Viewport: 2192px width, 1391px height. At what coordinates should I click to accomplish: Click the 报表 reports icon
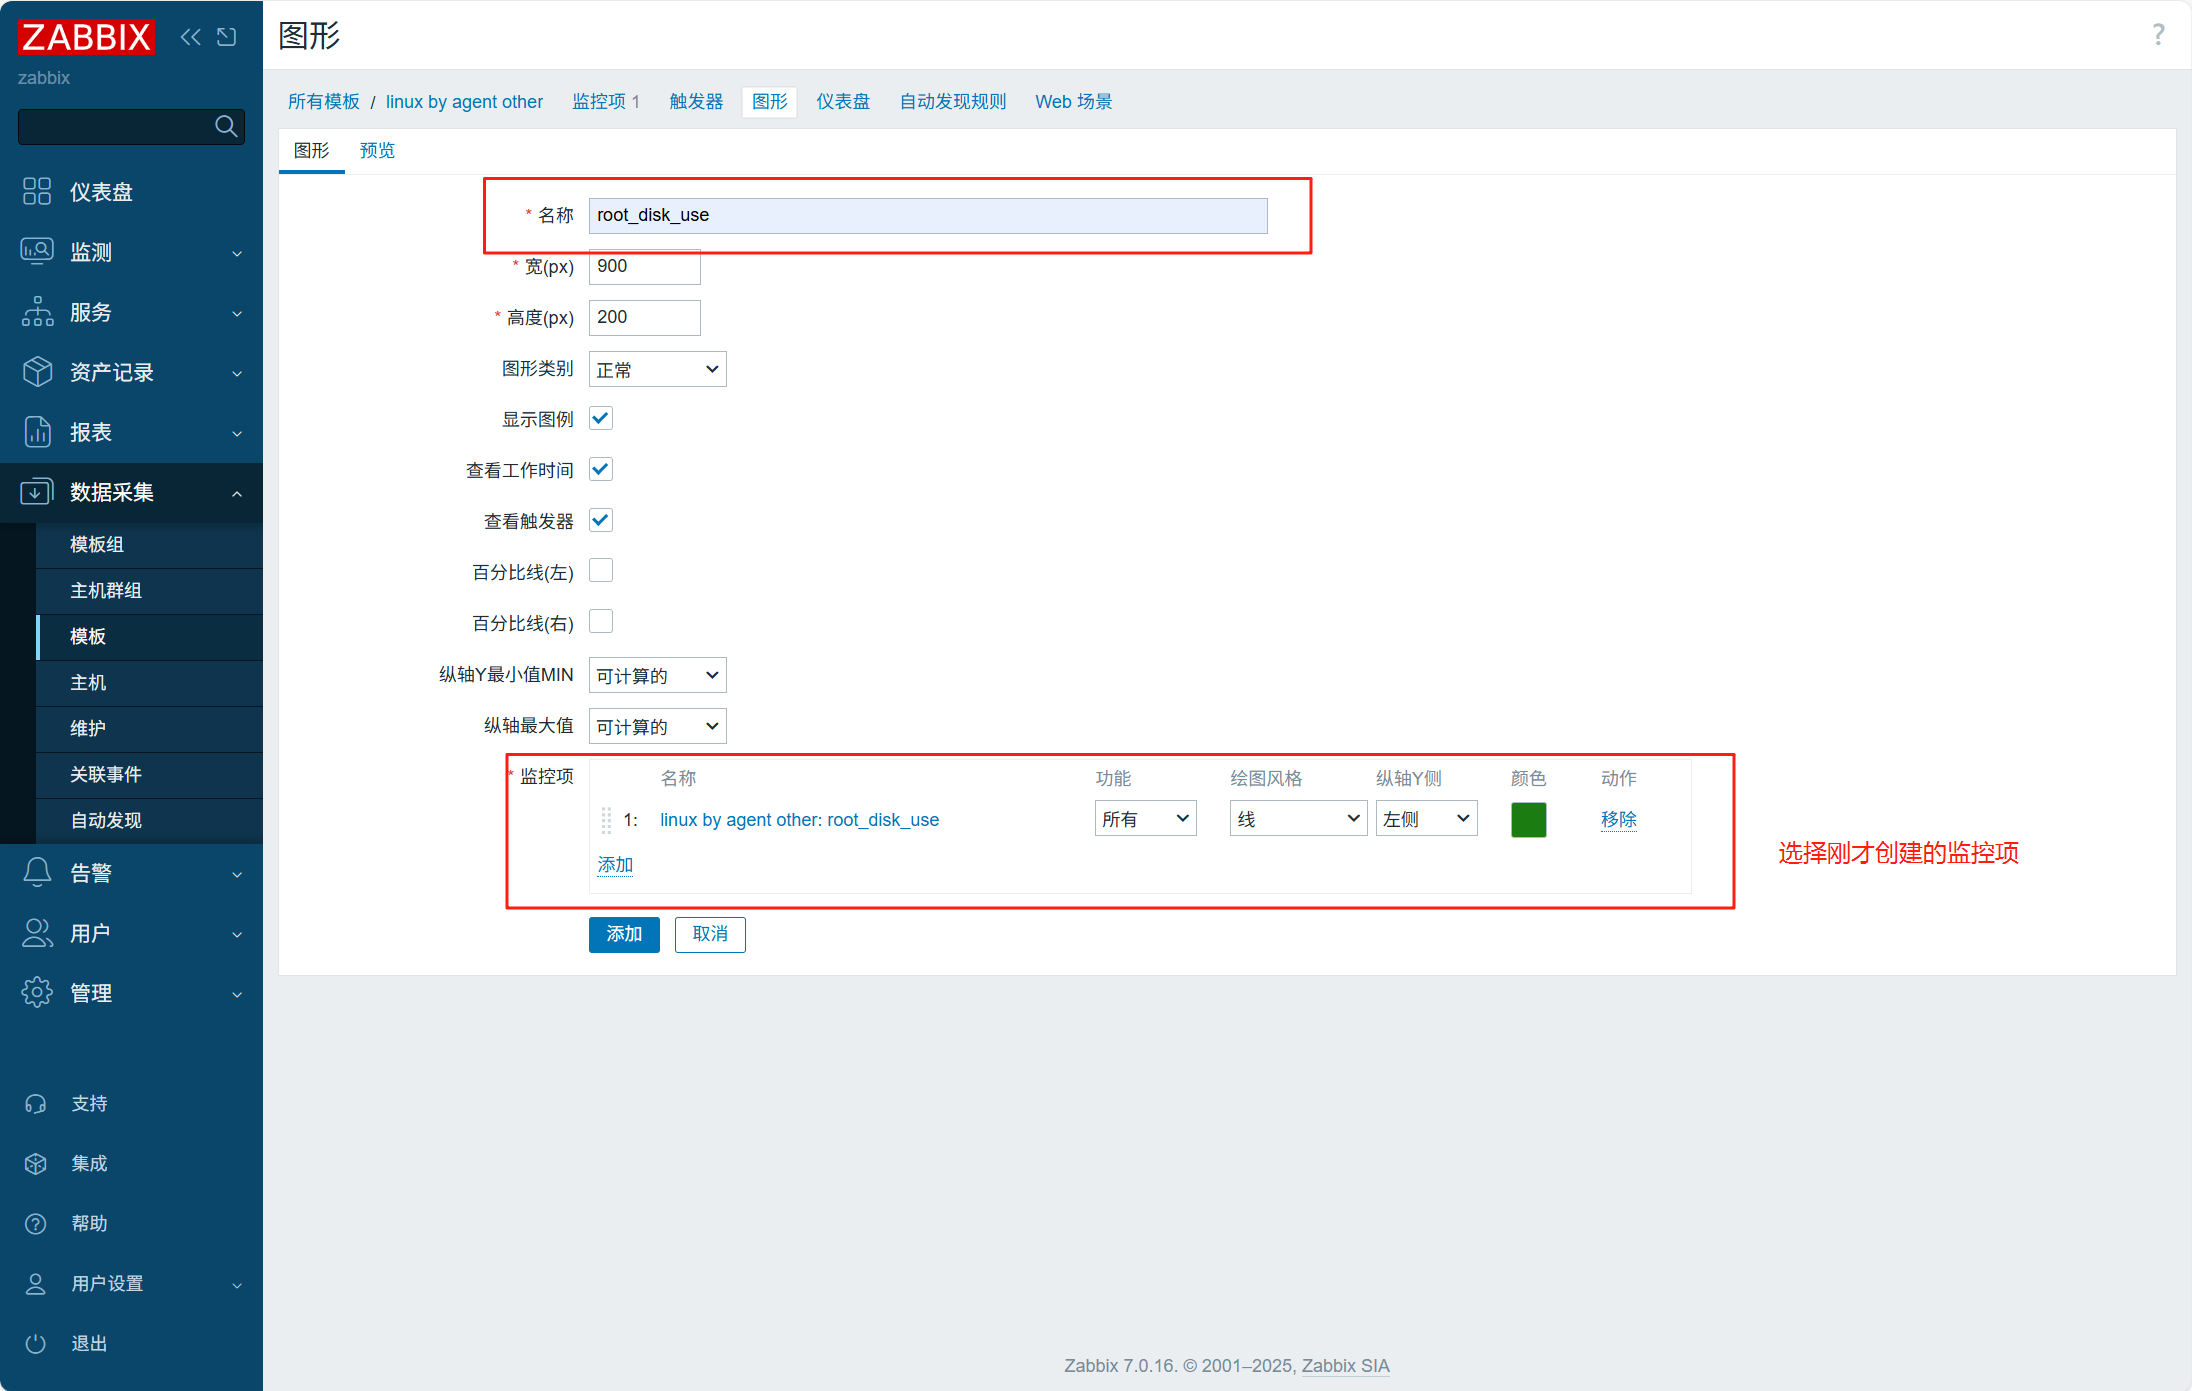tap(37, 431)
